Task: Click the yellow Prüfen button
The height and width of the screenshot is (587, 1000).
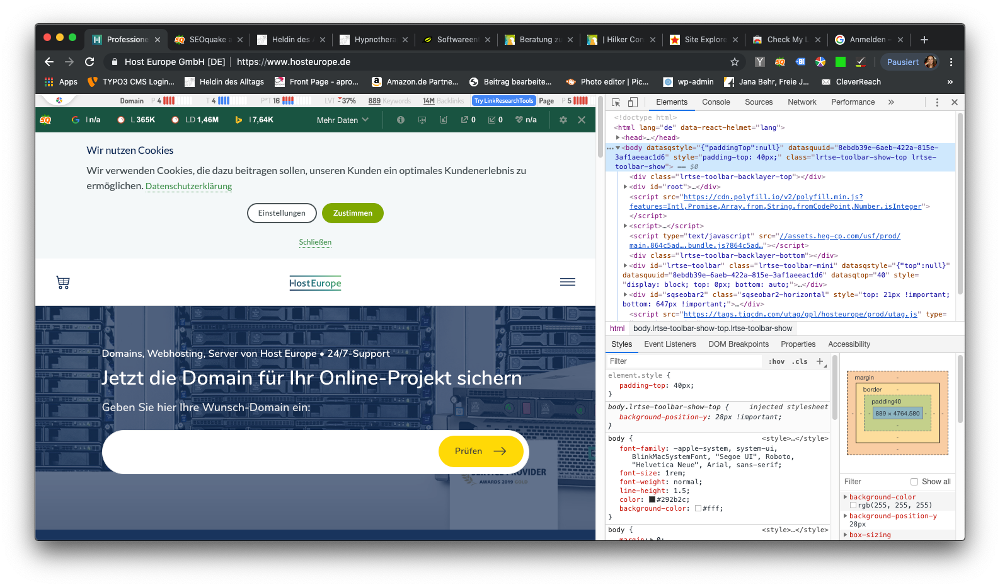Action: pyautogui.click(x=481, y=451)
